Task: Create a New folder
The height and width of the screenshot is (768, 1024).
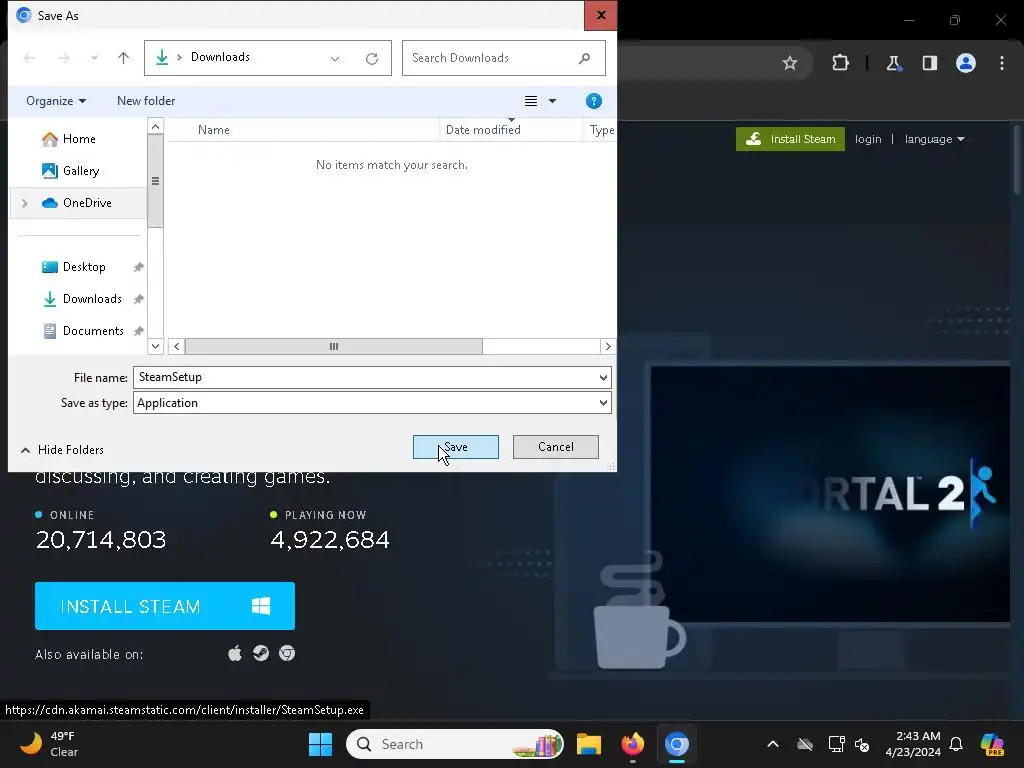Action: (x=146, y=101)
